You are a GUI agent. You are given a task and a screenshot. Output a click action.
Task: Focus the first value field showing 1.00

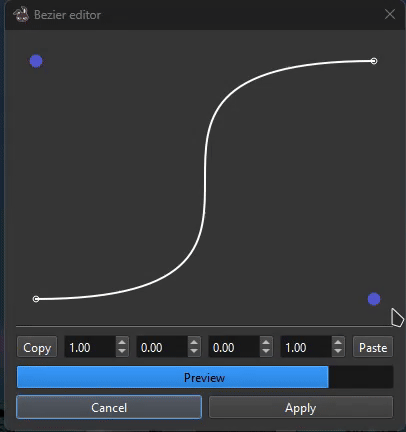(x=90, y=347)
